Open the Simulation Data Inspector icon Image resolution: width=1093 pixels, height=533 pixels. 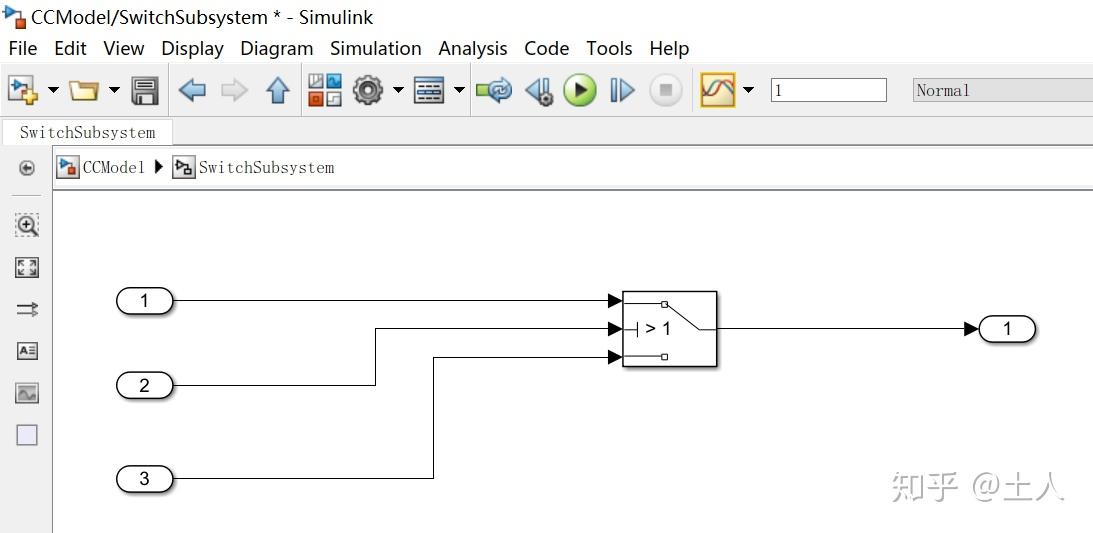(717, 90)
